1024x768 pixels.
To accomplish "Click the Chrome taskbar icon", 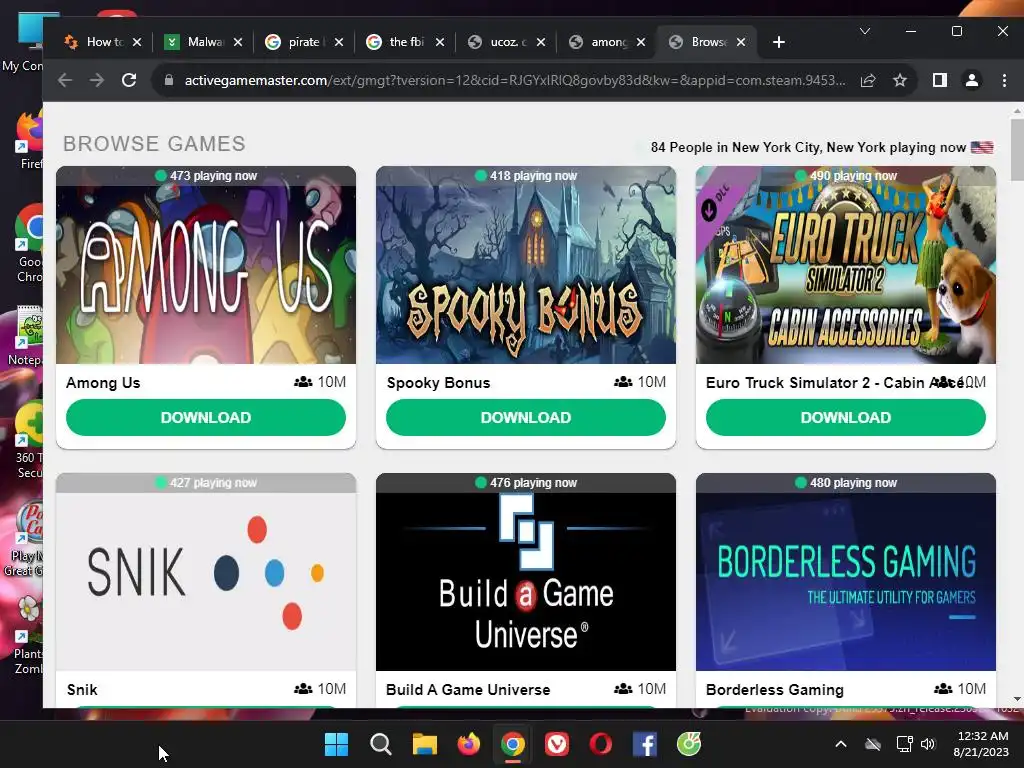I will pyautogui.click(x=513, y=744).
